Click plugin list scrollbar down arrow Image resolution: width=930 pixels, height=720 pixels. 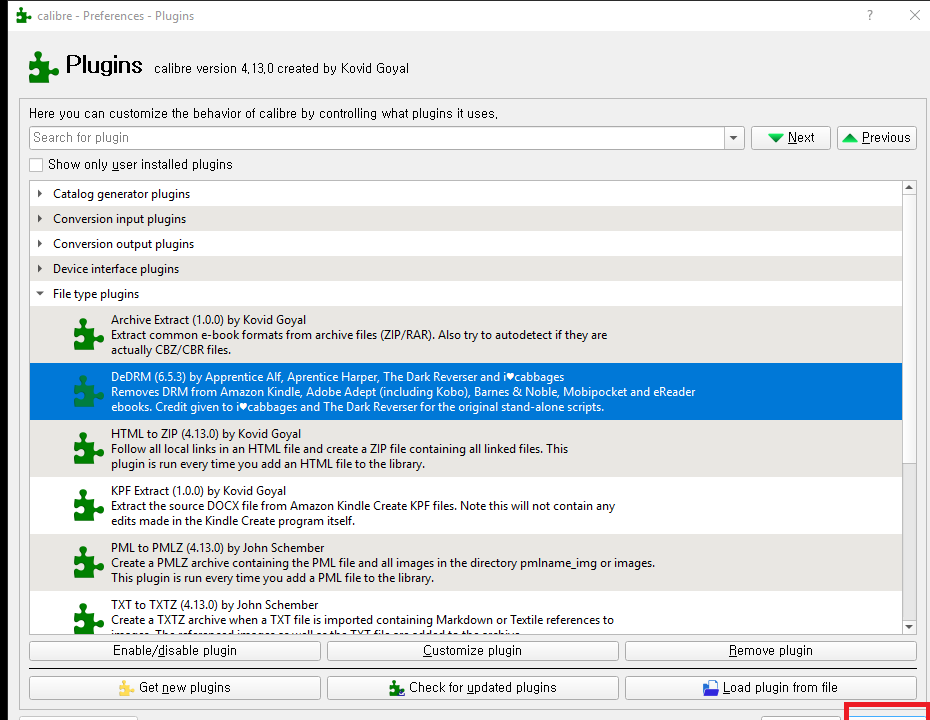(909, 627)
